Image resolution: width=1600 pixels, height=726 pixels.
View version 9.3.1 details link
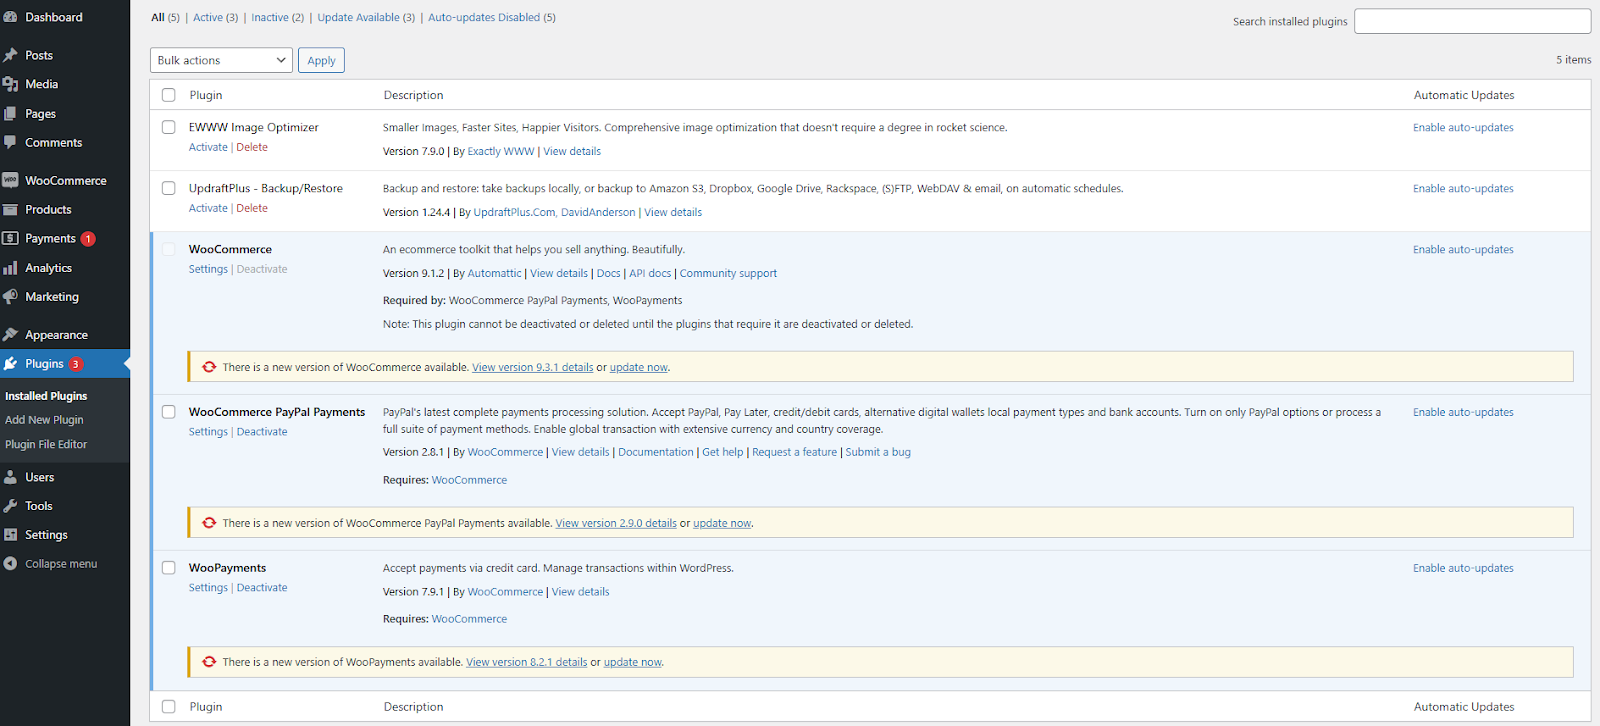[532, 367]
